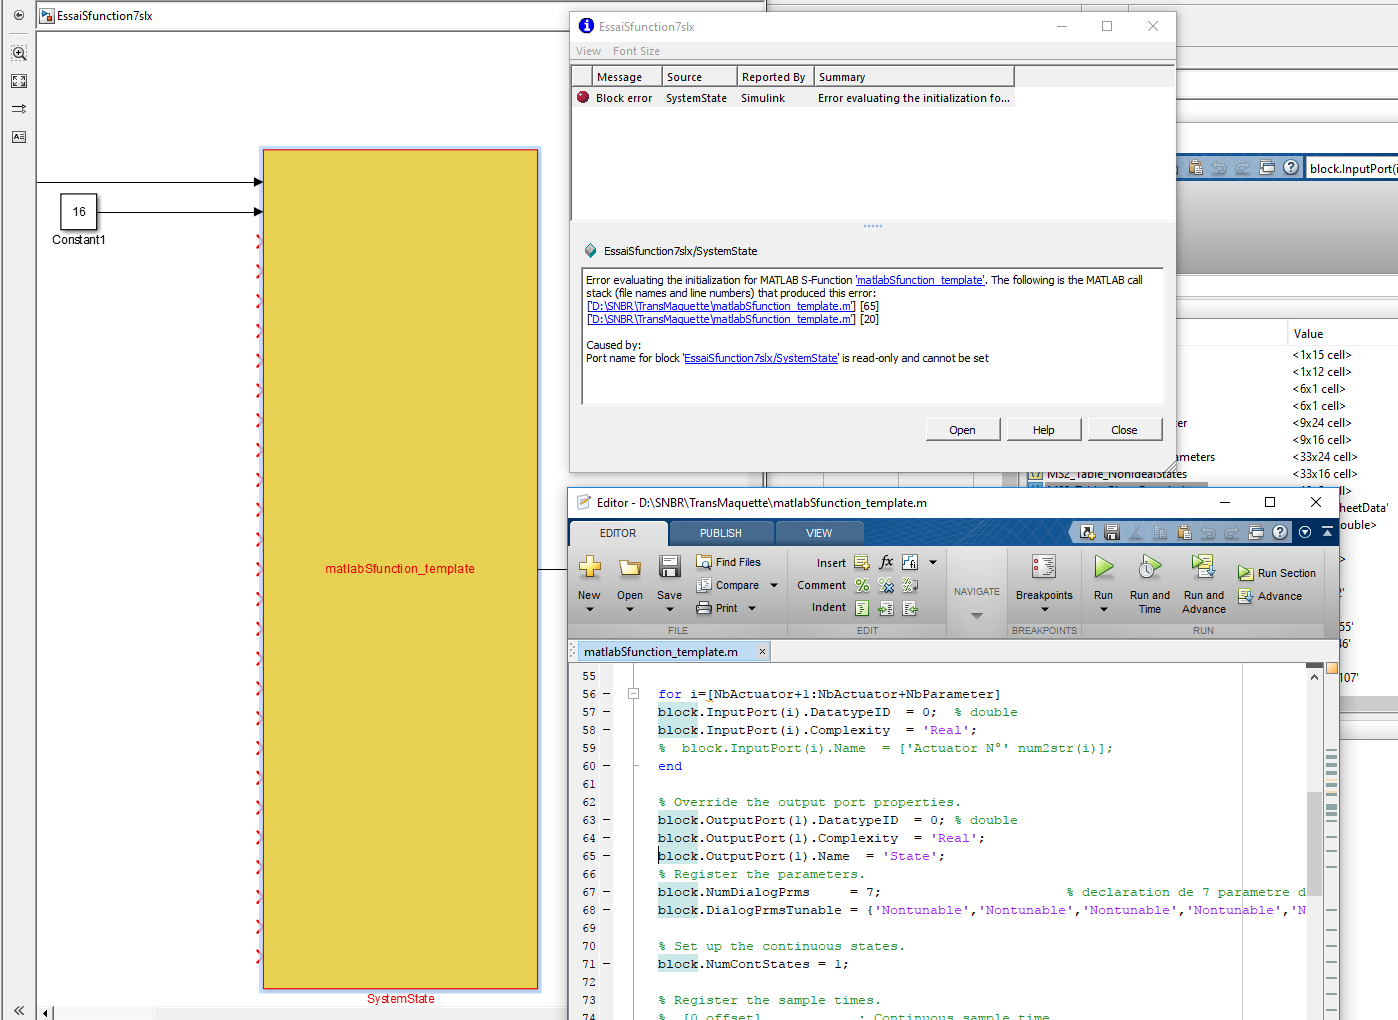Open the Insert options dropdown arrow
Image resolution: width=1398 pixels, height=1020 pixels.
tap(933, 562)
